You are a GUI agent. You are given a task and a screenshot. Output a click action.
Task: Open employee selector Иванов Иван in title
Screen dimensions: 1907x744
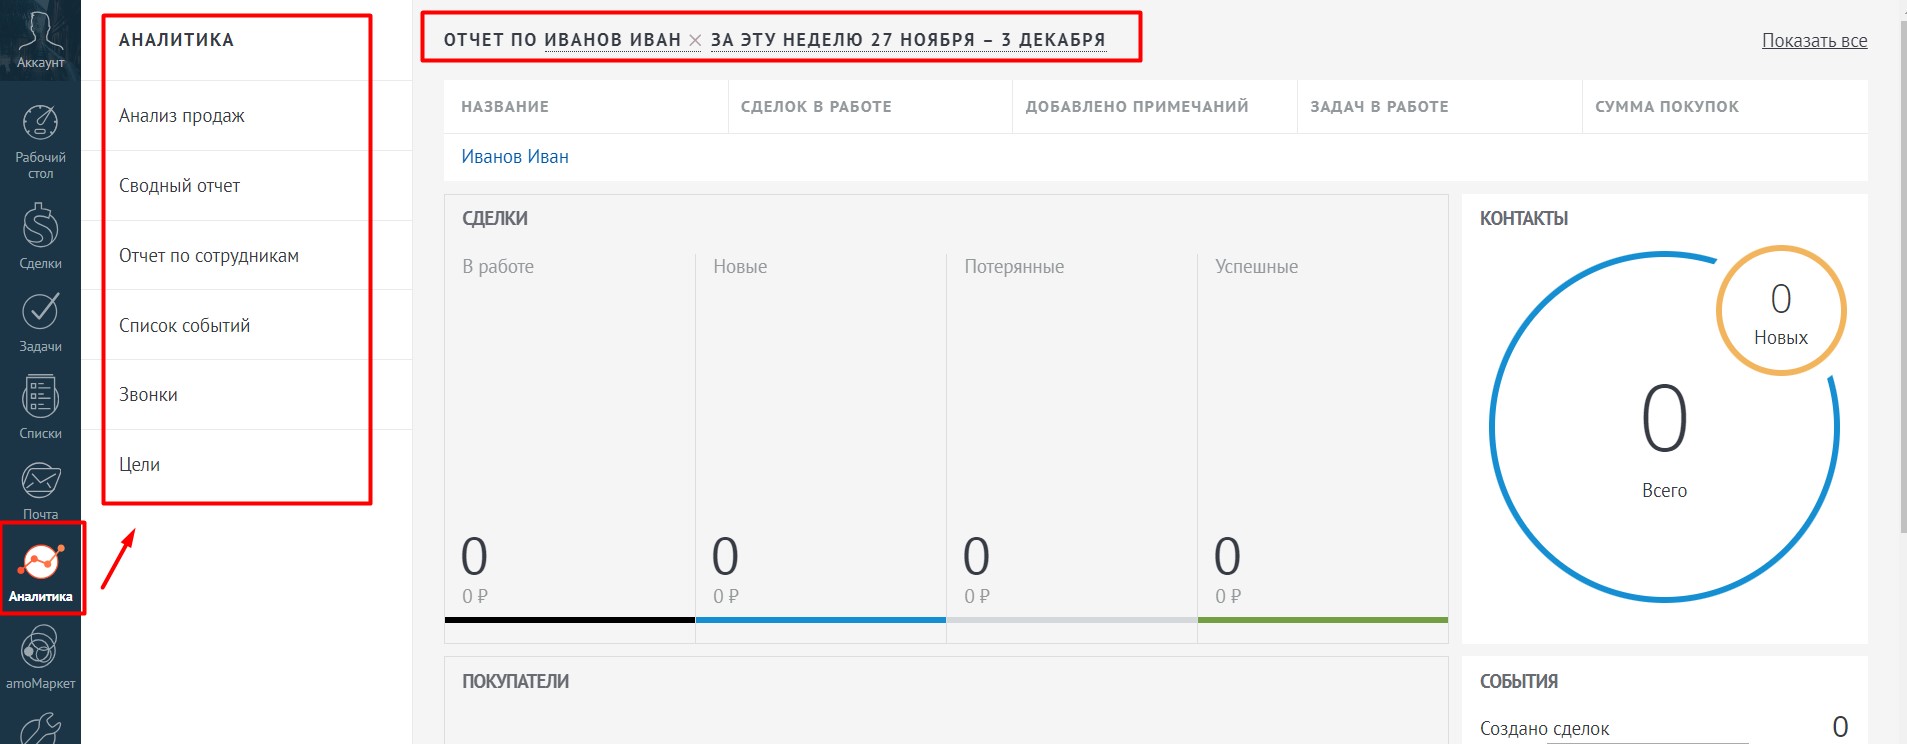(612, 40)
